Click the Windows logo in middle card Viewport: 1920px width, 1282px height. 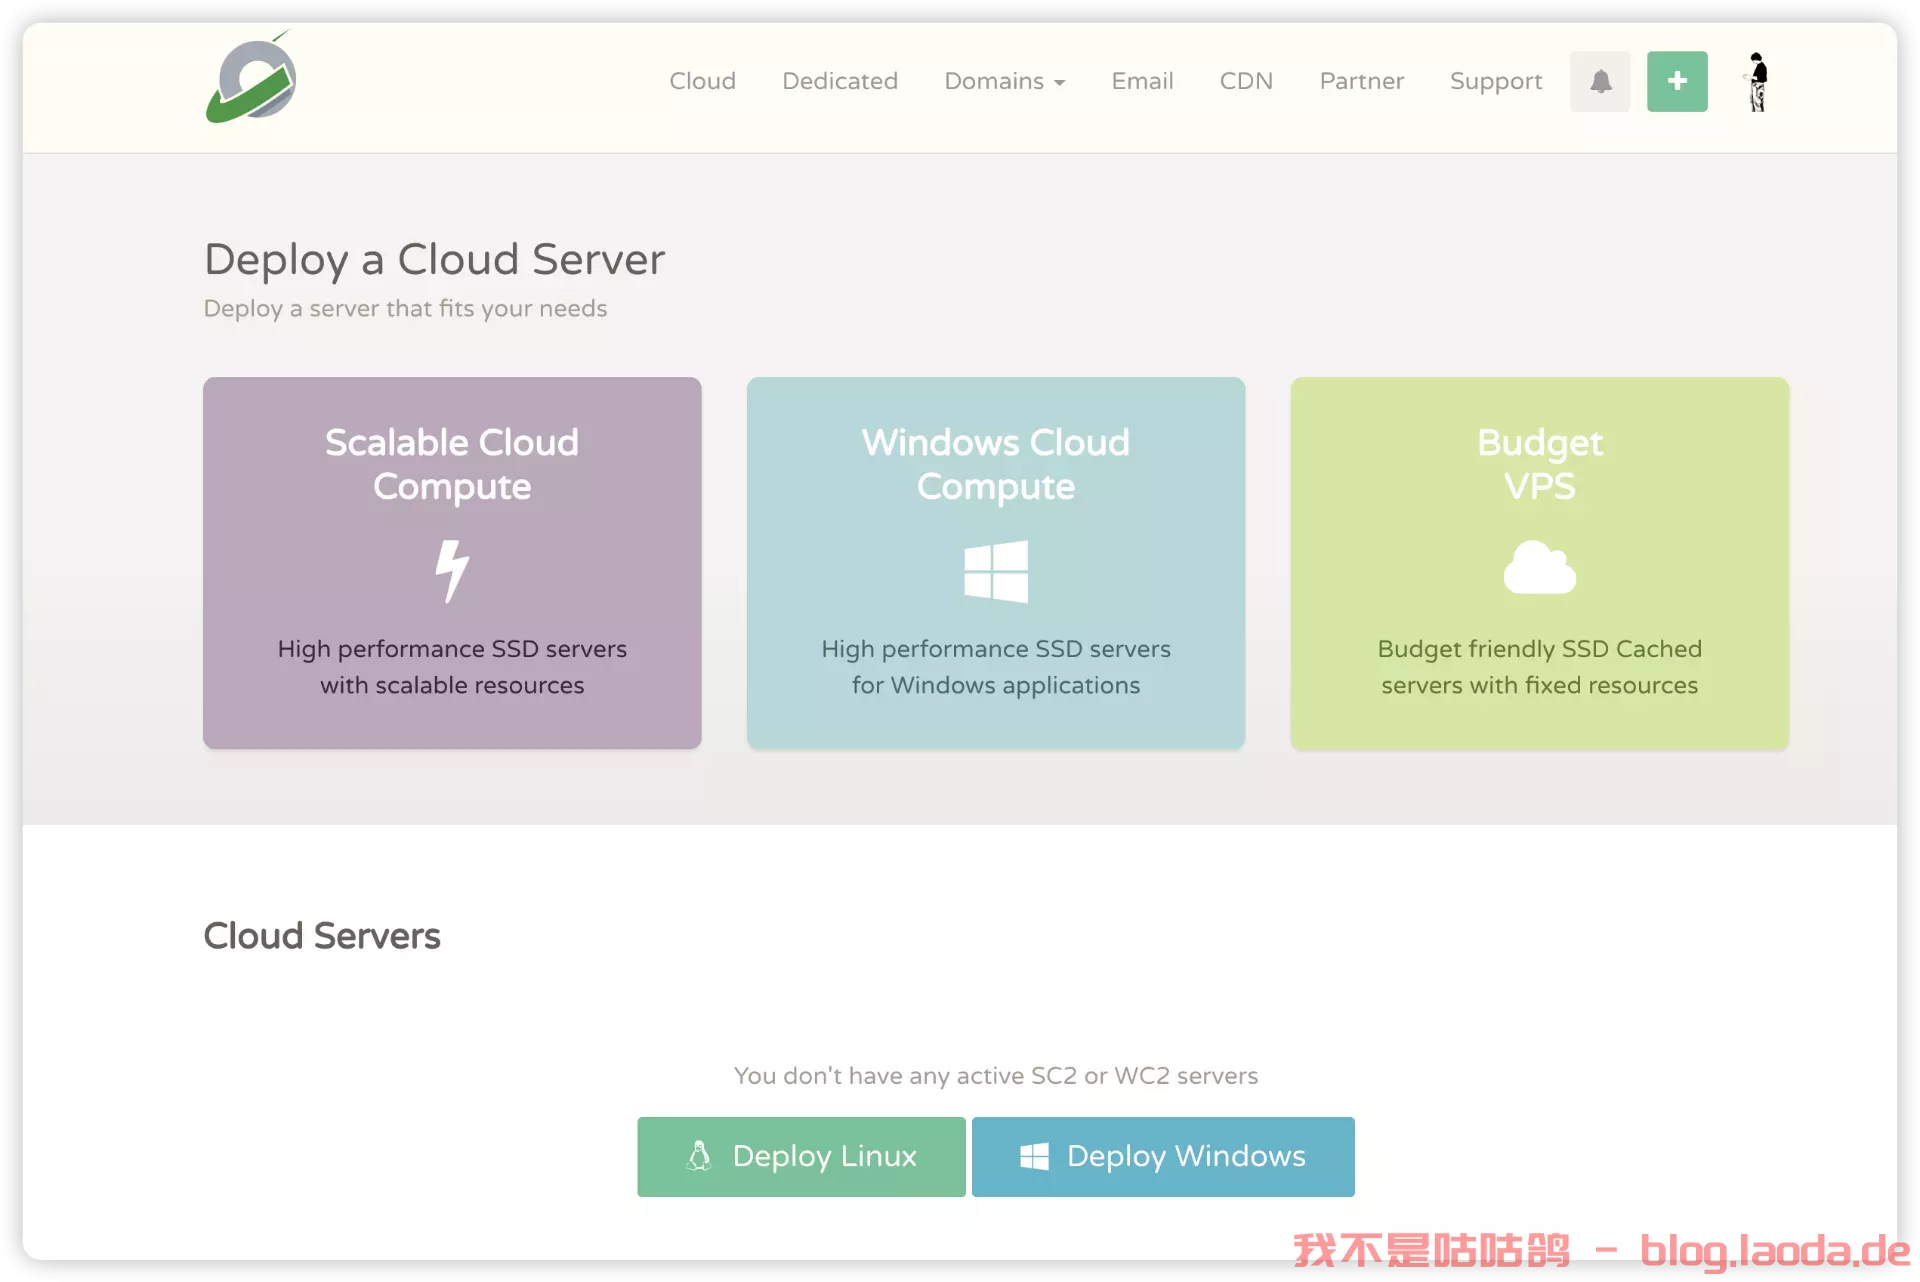(x=995, y=571)
